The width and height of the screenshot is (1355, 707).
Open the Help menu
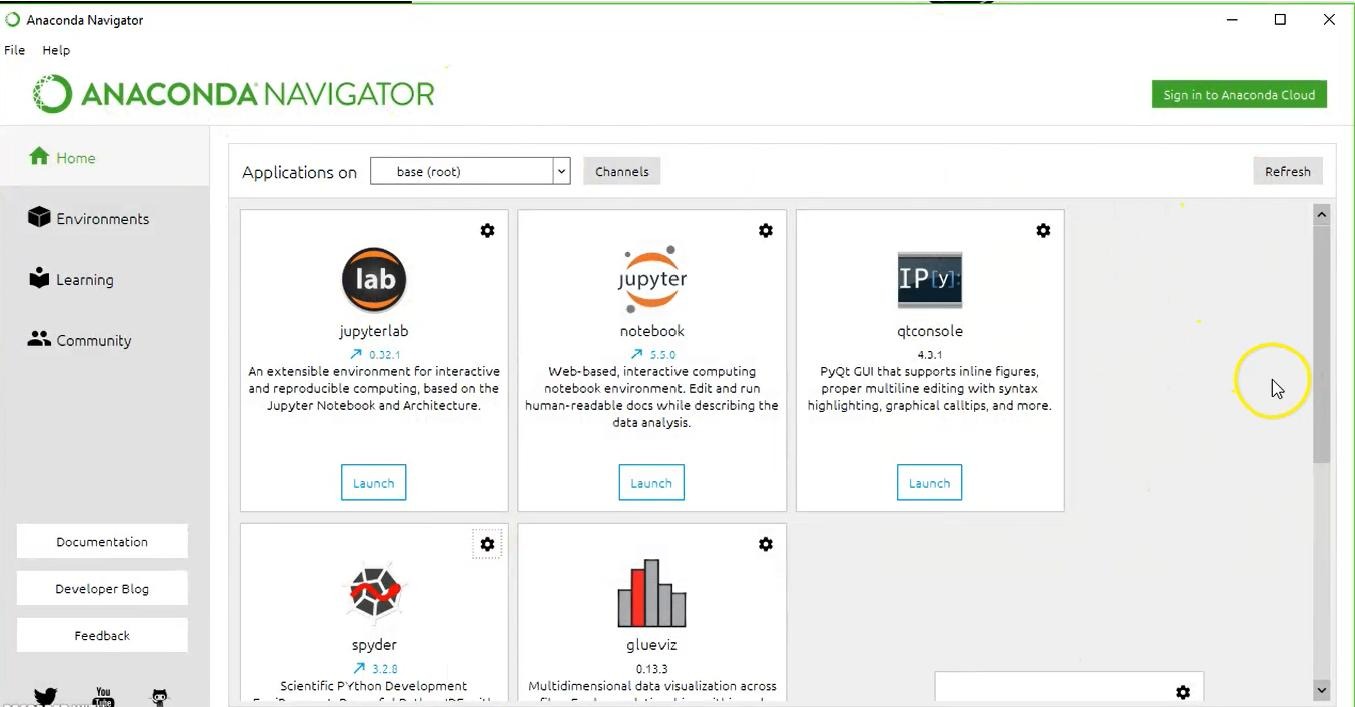tap(56, 50)
